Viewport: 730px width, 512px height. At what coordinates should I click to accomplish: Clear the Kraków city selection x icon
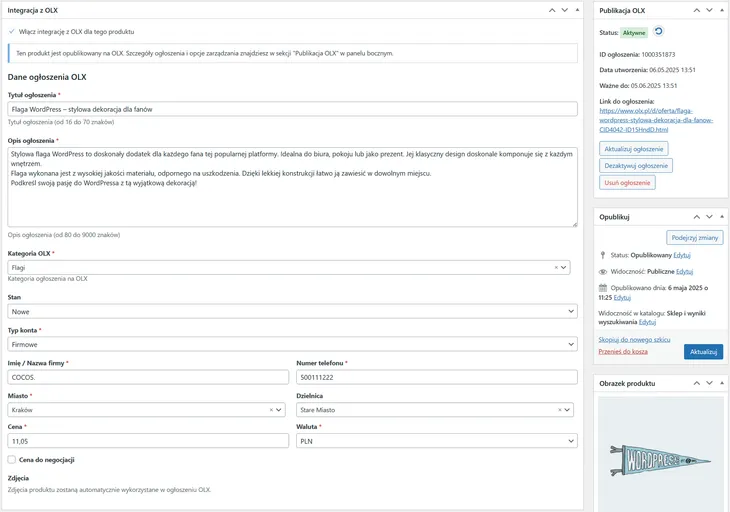pyautogui.click(x=271, y=410)
